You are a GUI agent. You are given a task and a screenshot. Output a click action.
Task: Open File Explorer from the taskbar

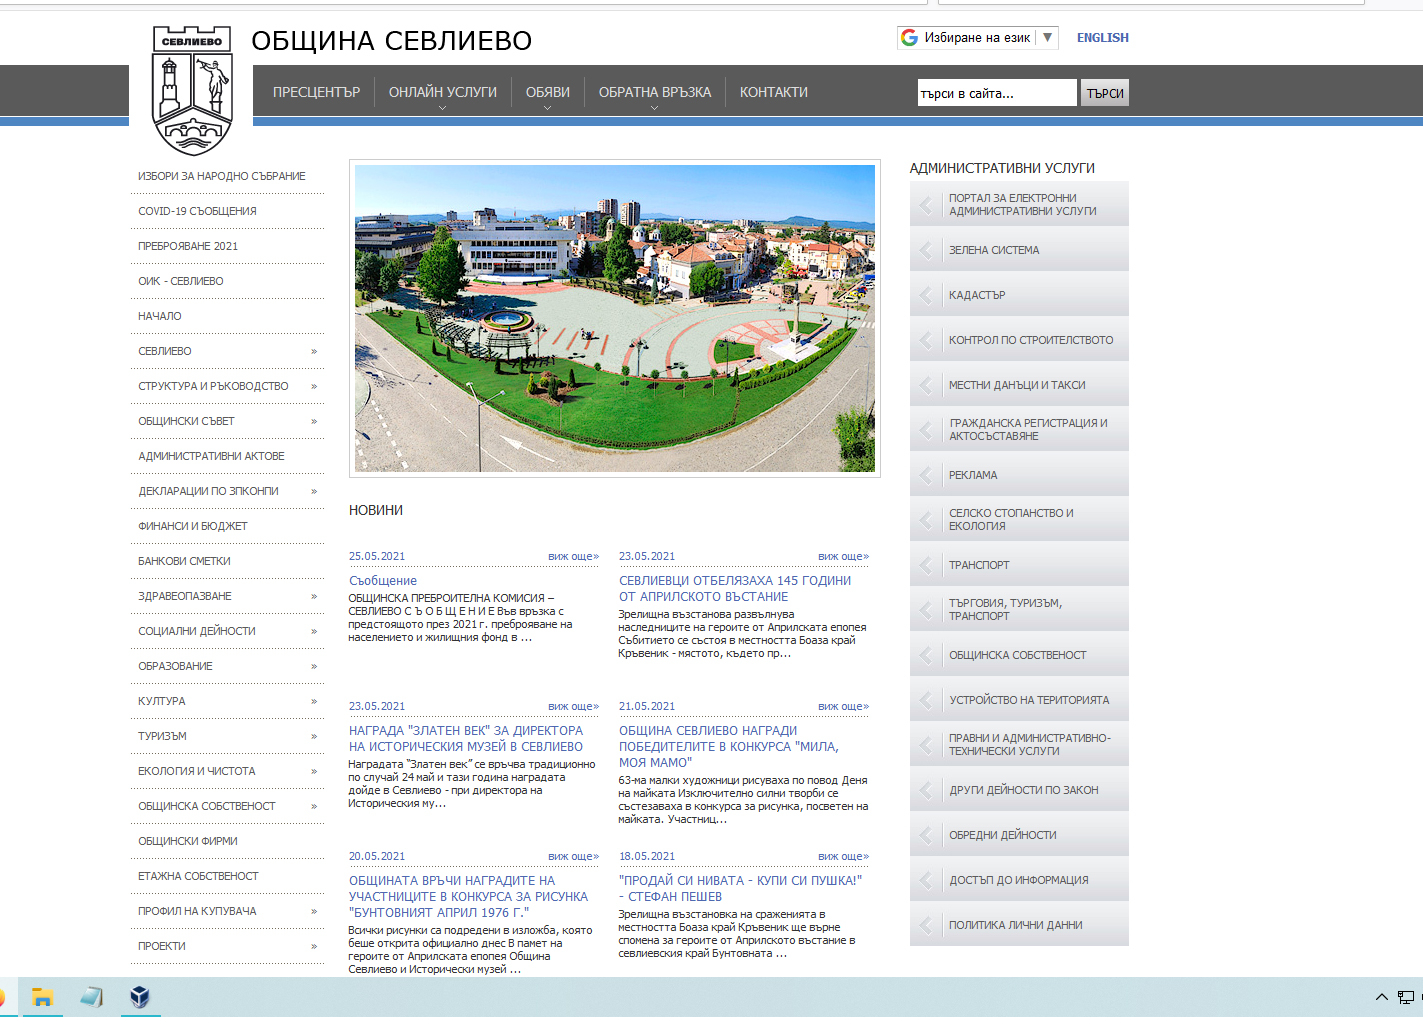42,997
